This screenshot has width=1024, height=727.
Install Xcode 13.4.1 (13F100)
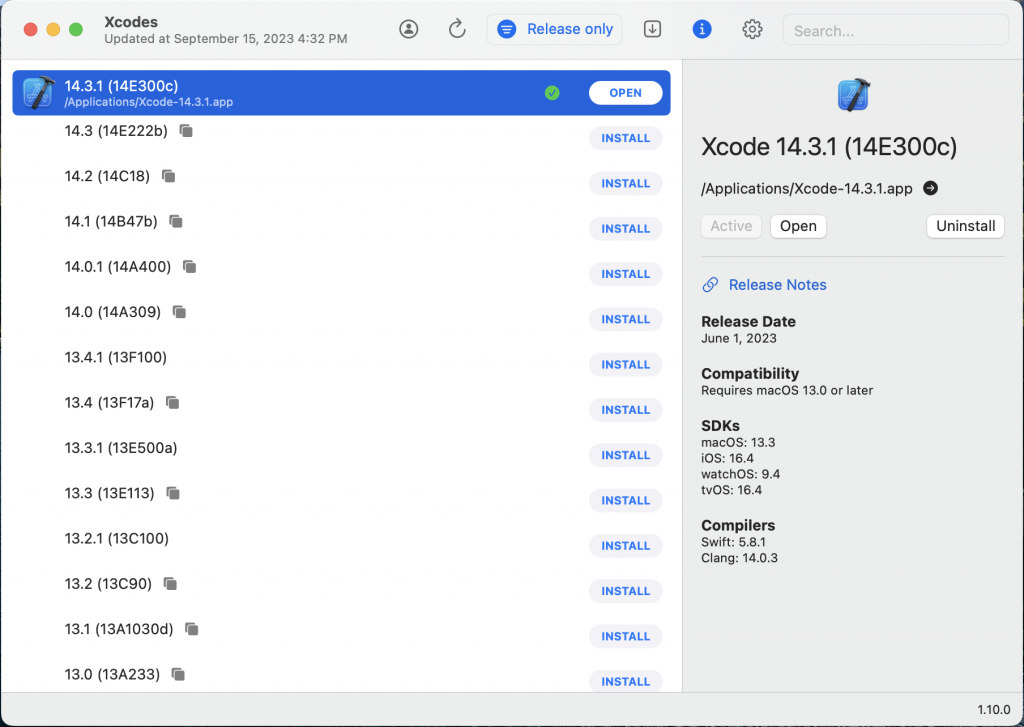tap(626, 364)
